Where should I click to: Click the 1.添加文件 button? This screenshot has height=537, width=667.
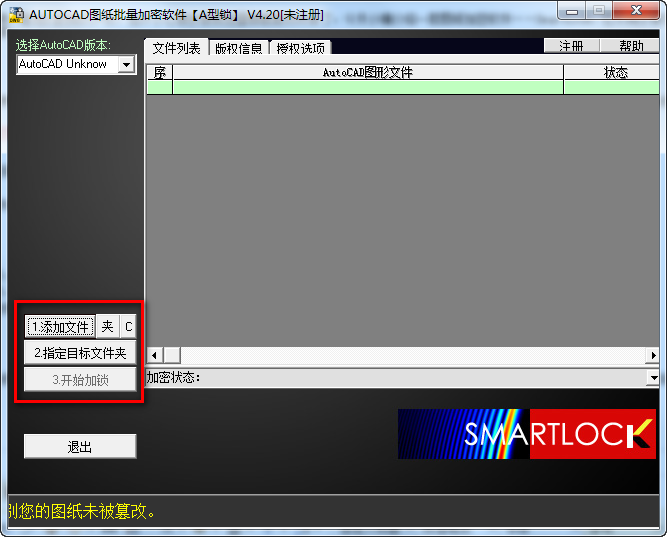[60, 327]
